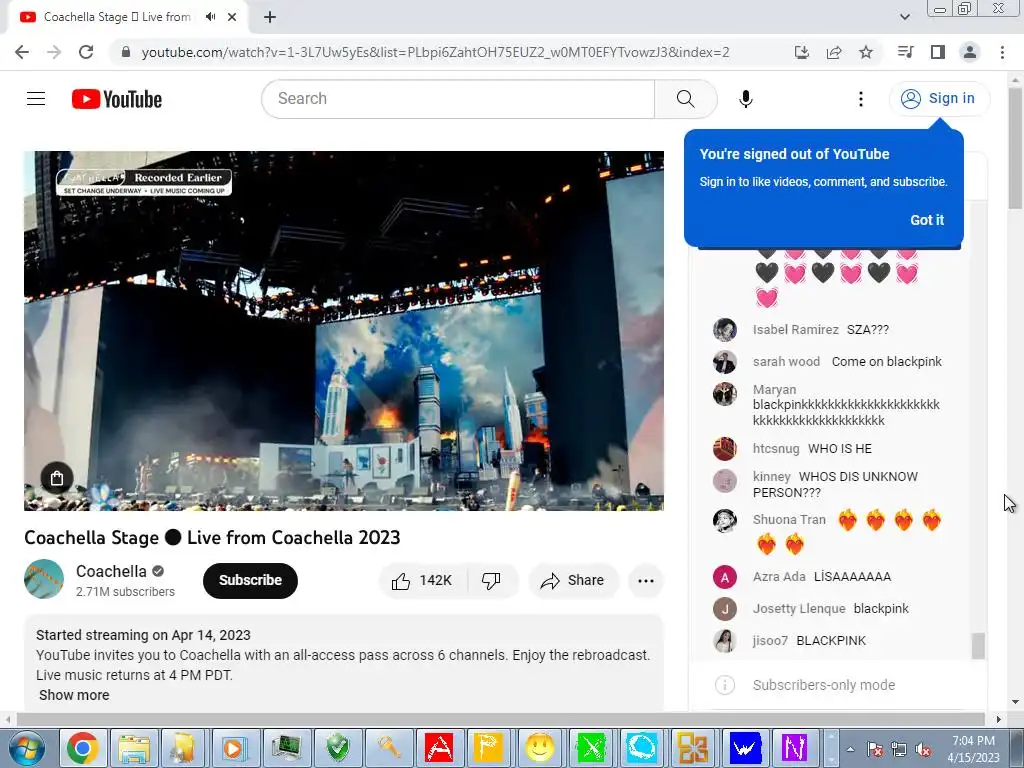Image resolution: width=1024 pixels, height=768 pixels.
Task: Click chat message from Maryan
Action: [846, 413]
